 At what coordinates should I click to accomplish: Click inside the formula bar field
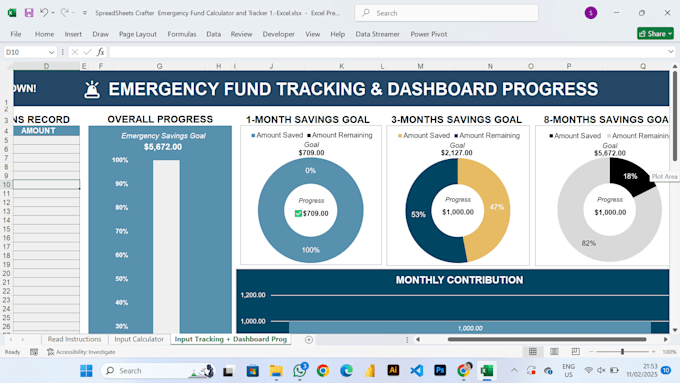(388, 52)
